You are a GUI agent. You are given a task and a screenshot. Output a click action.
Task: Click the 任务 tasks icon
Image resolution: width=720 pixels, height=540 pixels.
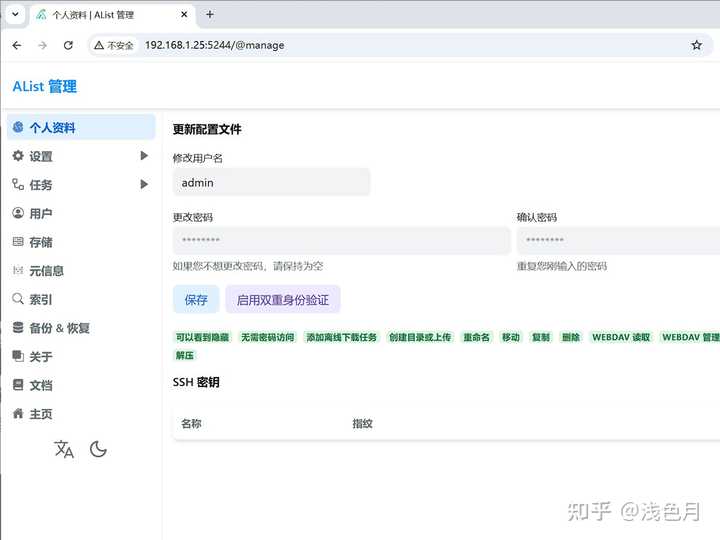click(18, 185)
